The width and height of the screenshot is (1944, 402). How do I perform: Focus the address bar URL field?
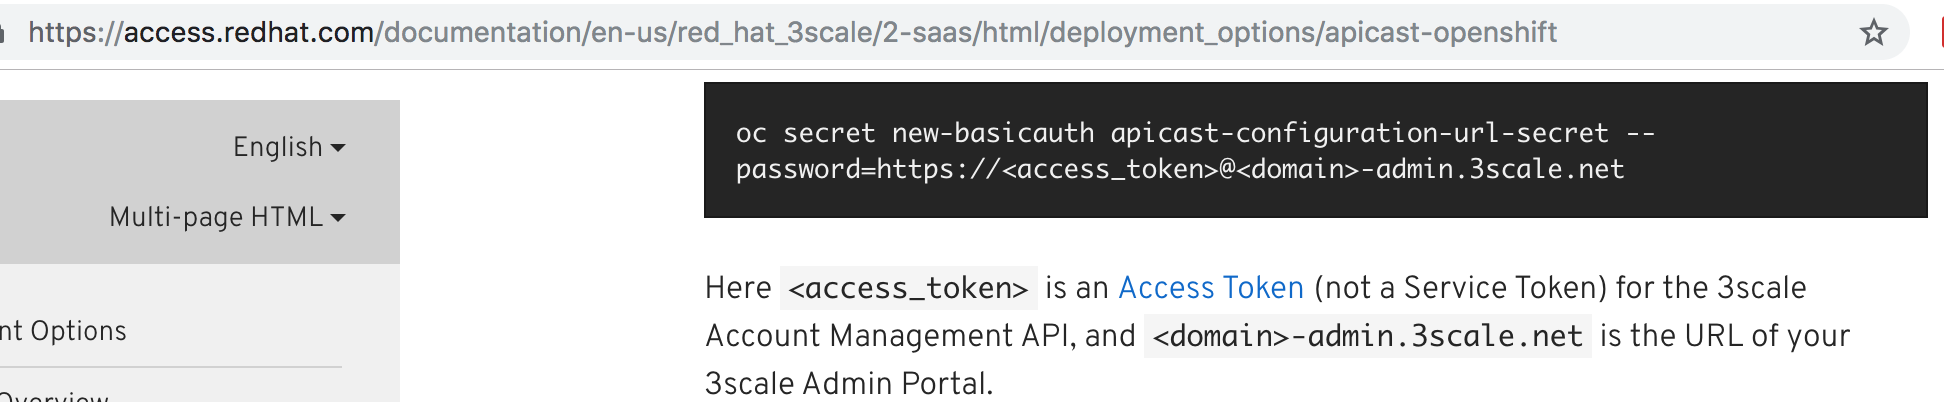coord(900,33)
